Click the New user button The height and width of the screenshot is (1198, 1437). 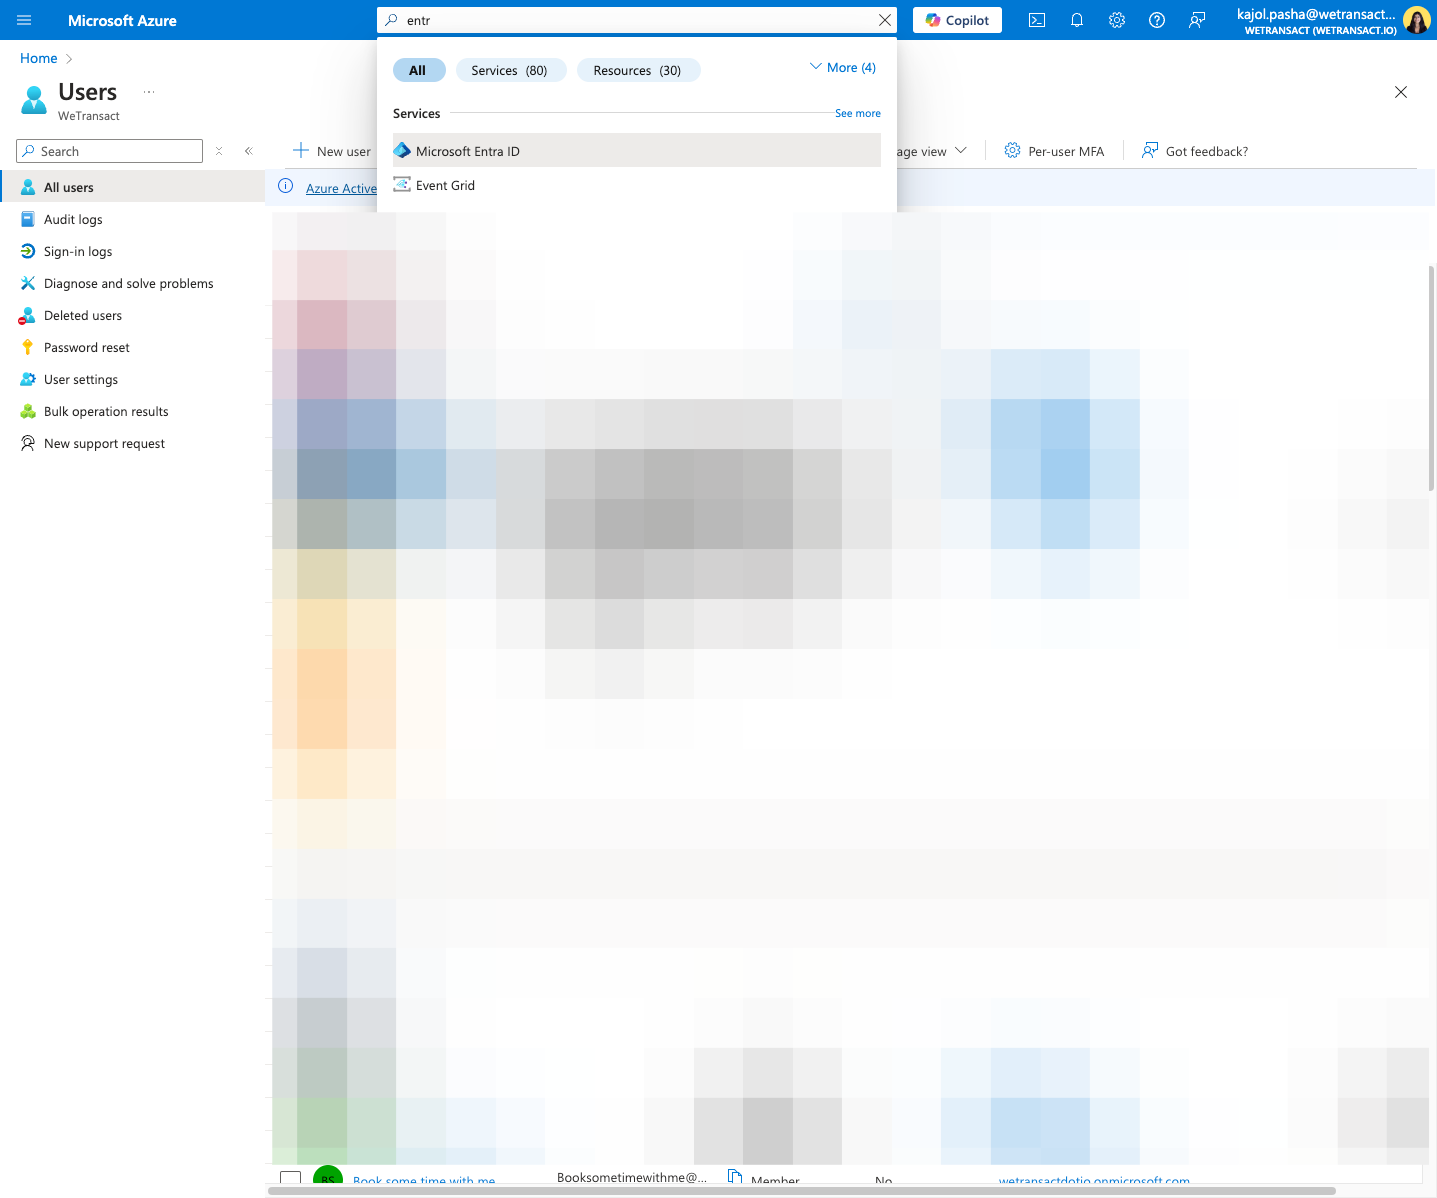coord(332,151)
